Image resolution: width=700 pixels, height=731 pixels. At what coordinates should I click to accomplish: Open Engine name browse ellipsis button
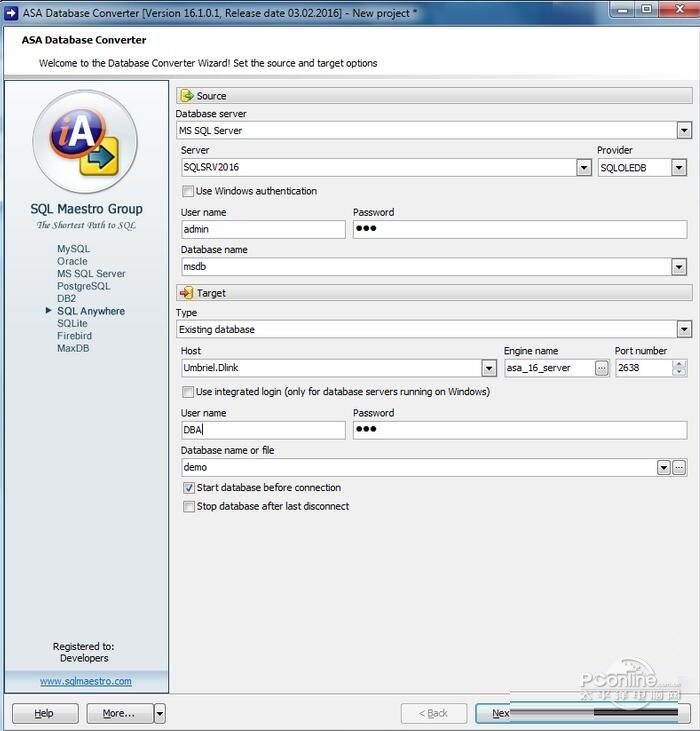(x=601, y=368)
